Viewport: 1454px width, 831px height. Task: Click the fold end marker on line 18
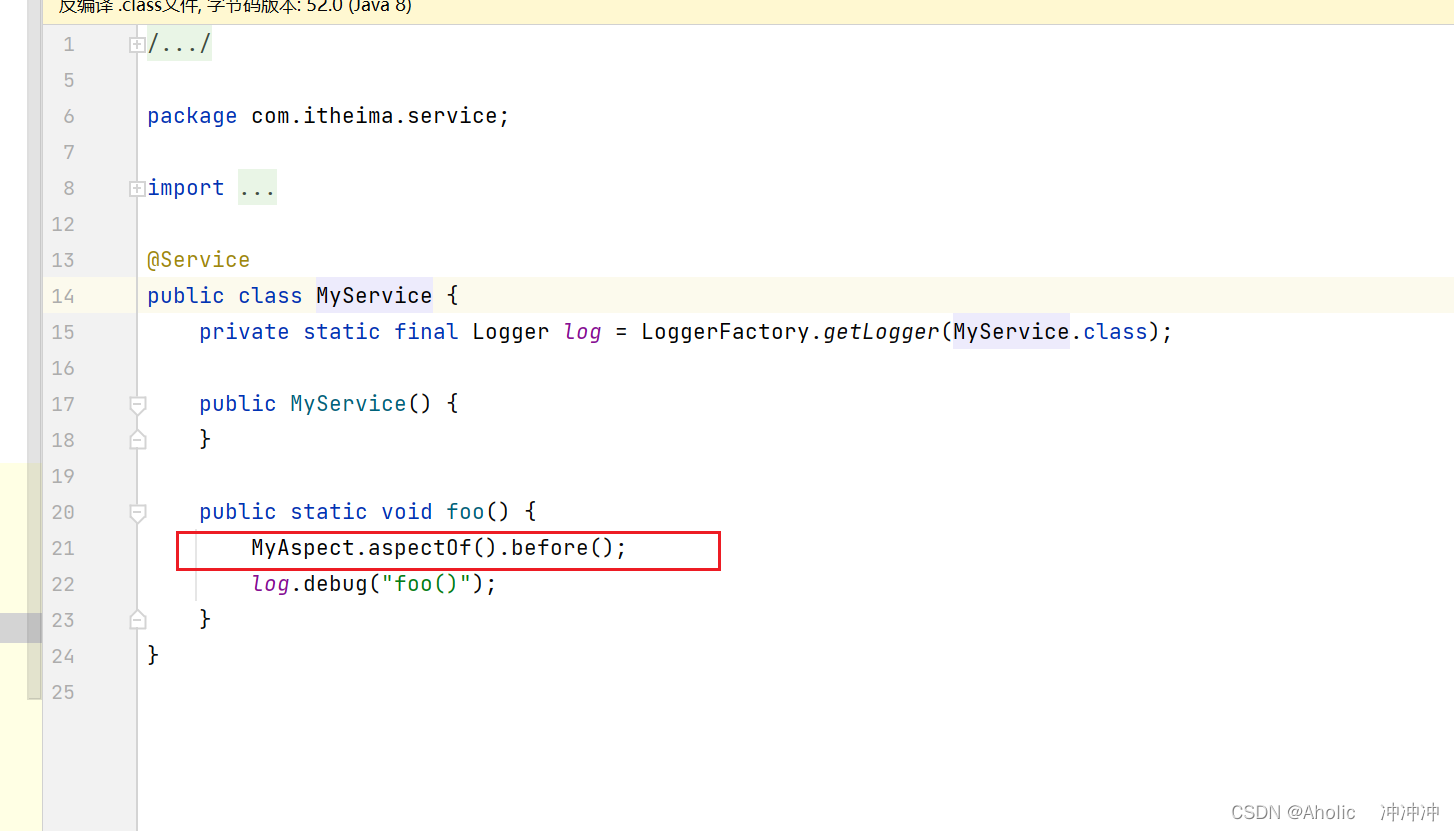pyautogui.click(x=138, y=439)
